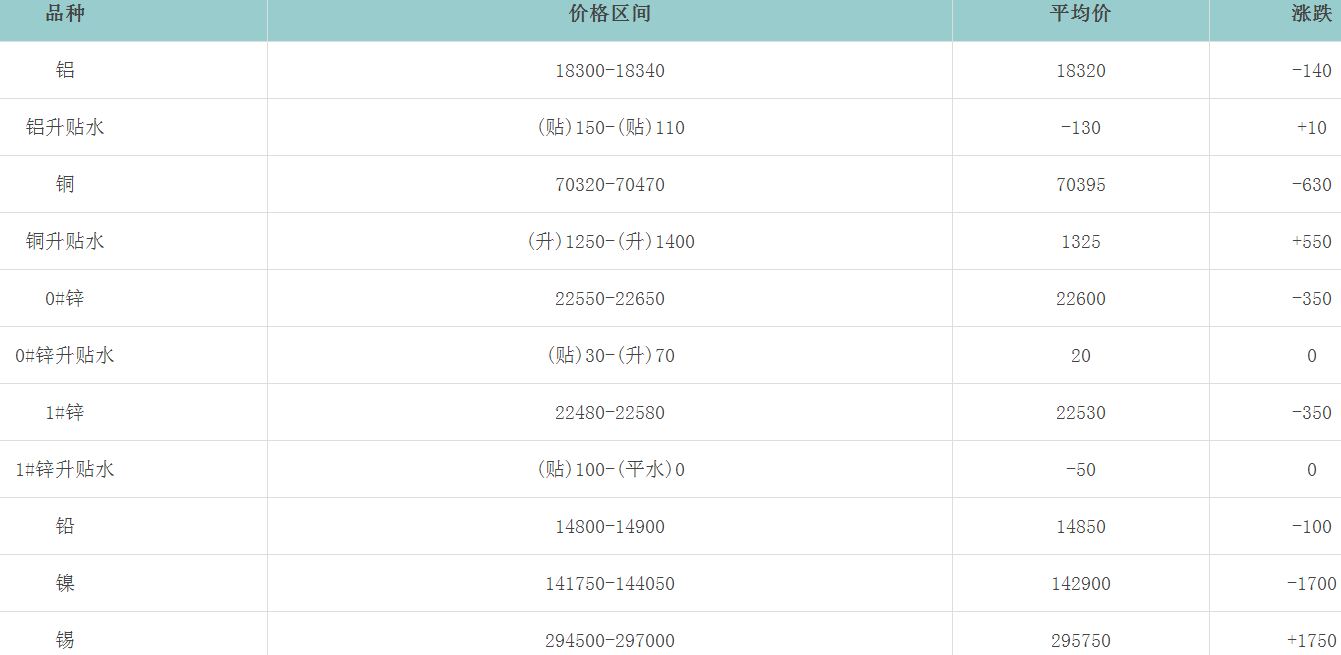The height and width of the screenshot is (655, 1341).
Task: Click the 铜升贴水 variety cell
Action: pyautogui.click(x=65, y=242)
